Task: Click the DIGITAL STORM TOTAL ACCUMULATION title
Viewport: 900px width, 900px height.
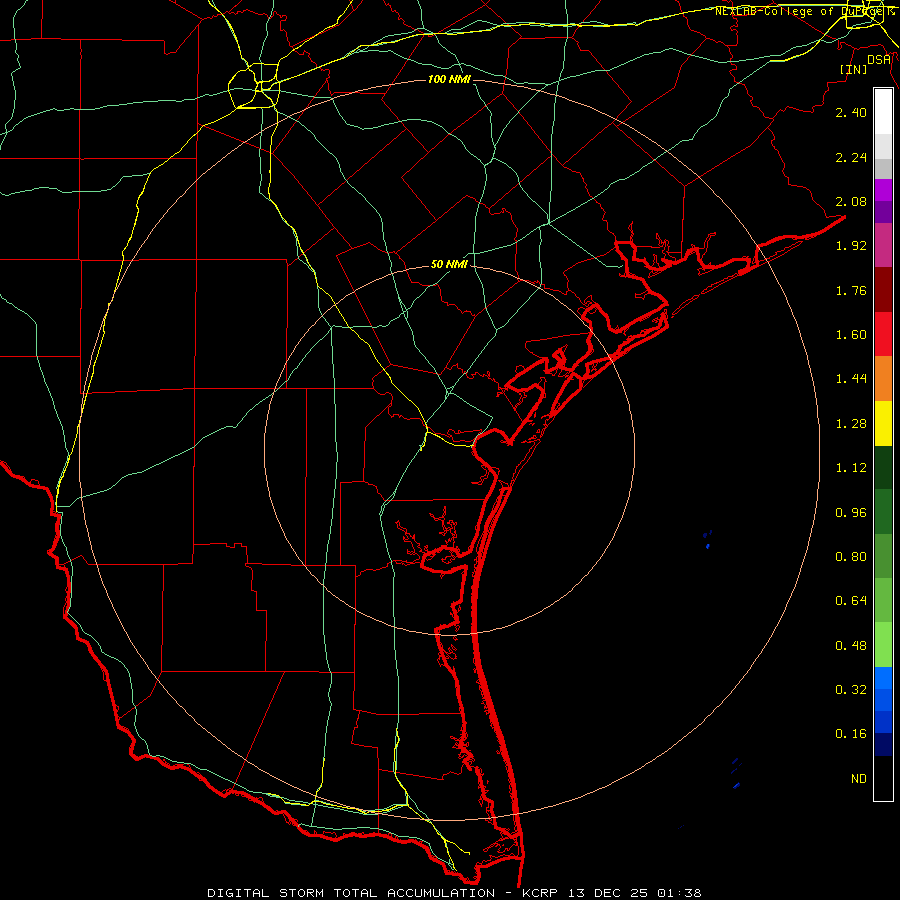Action: click(x=351, y=893)
